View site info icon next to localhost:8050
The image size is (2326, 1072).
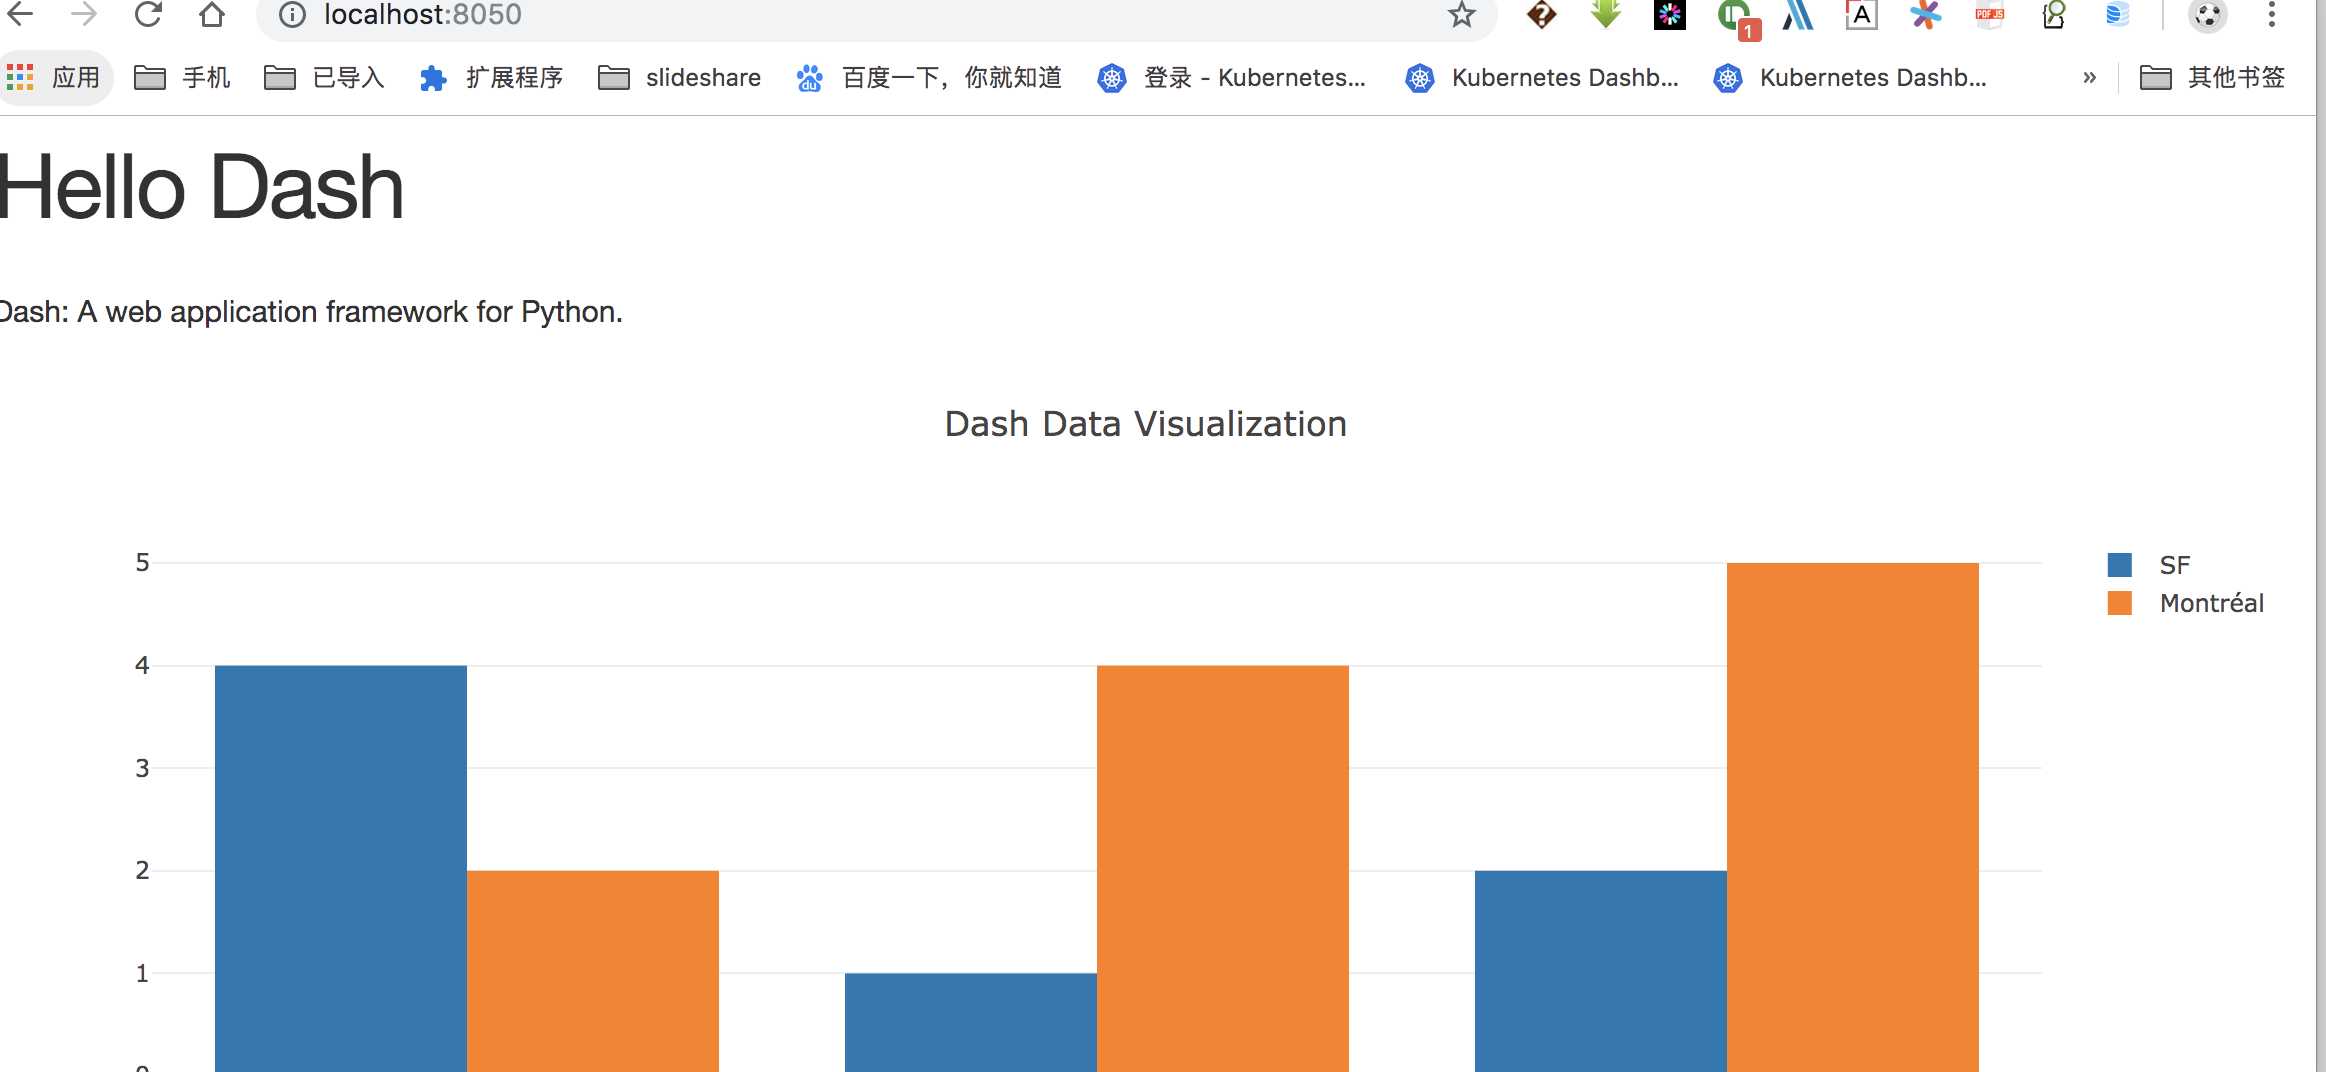coord(291,15)
